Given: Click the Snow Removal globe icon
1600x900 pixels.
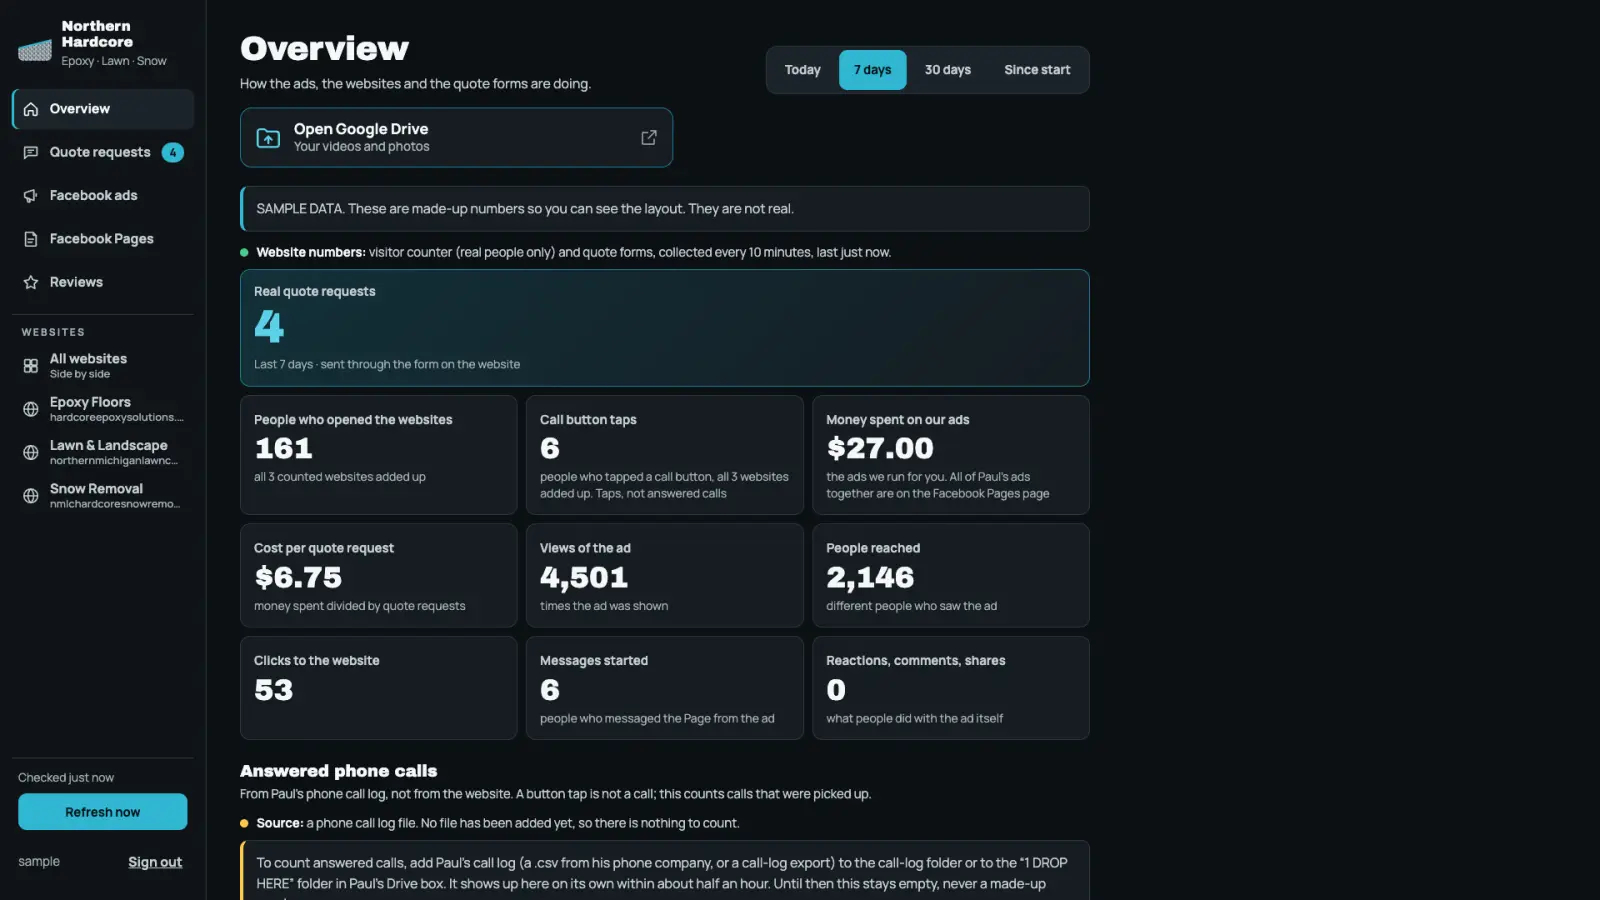Looking at the screenshot, I should pos(31,496).
